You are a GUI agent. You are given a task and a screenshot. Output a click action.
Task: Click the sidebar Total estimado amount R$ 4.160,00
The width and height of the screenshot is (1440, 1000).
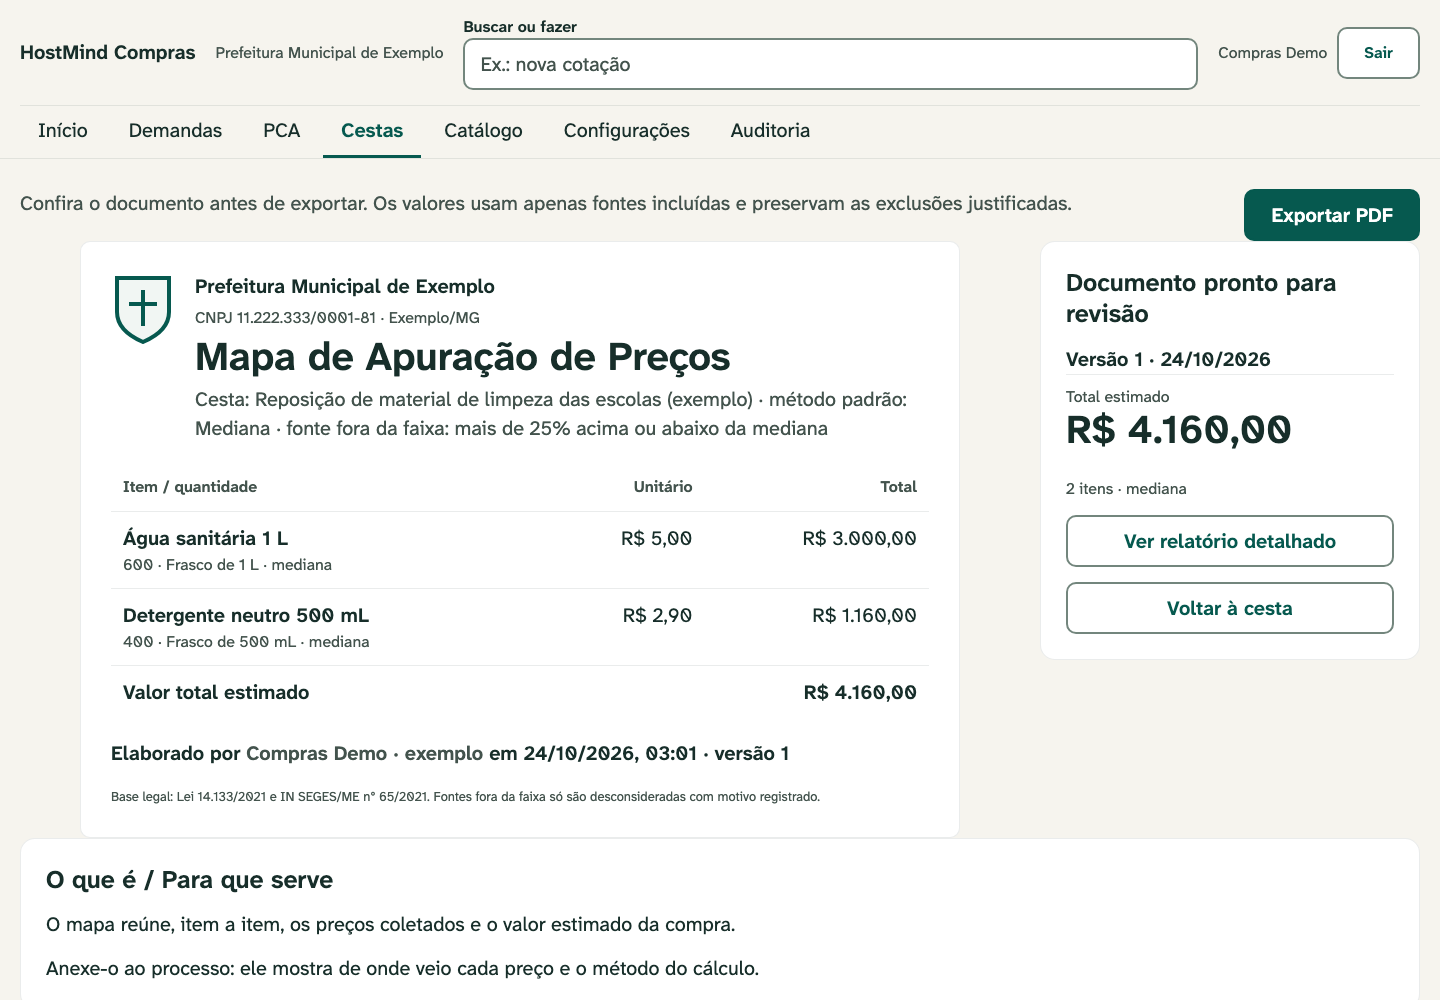(x=1179, y=430)
